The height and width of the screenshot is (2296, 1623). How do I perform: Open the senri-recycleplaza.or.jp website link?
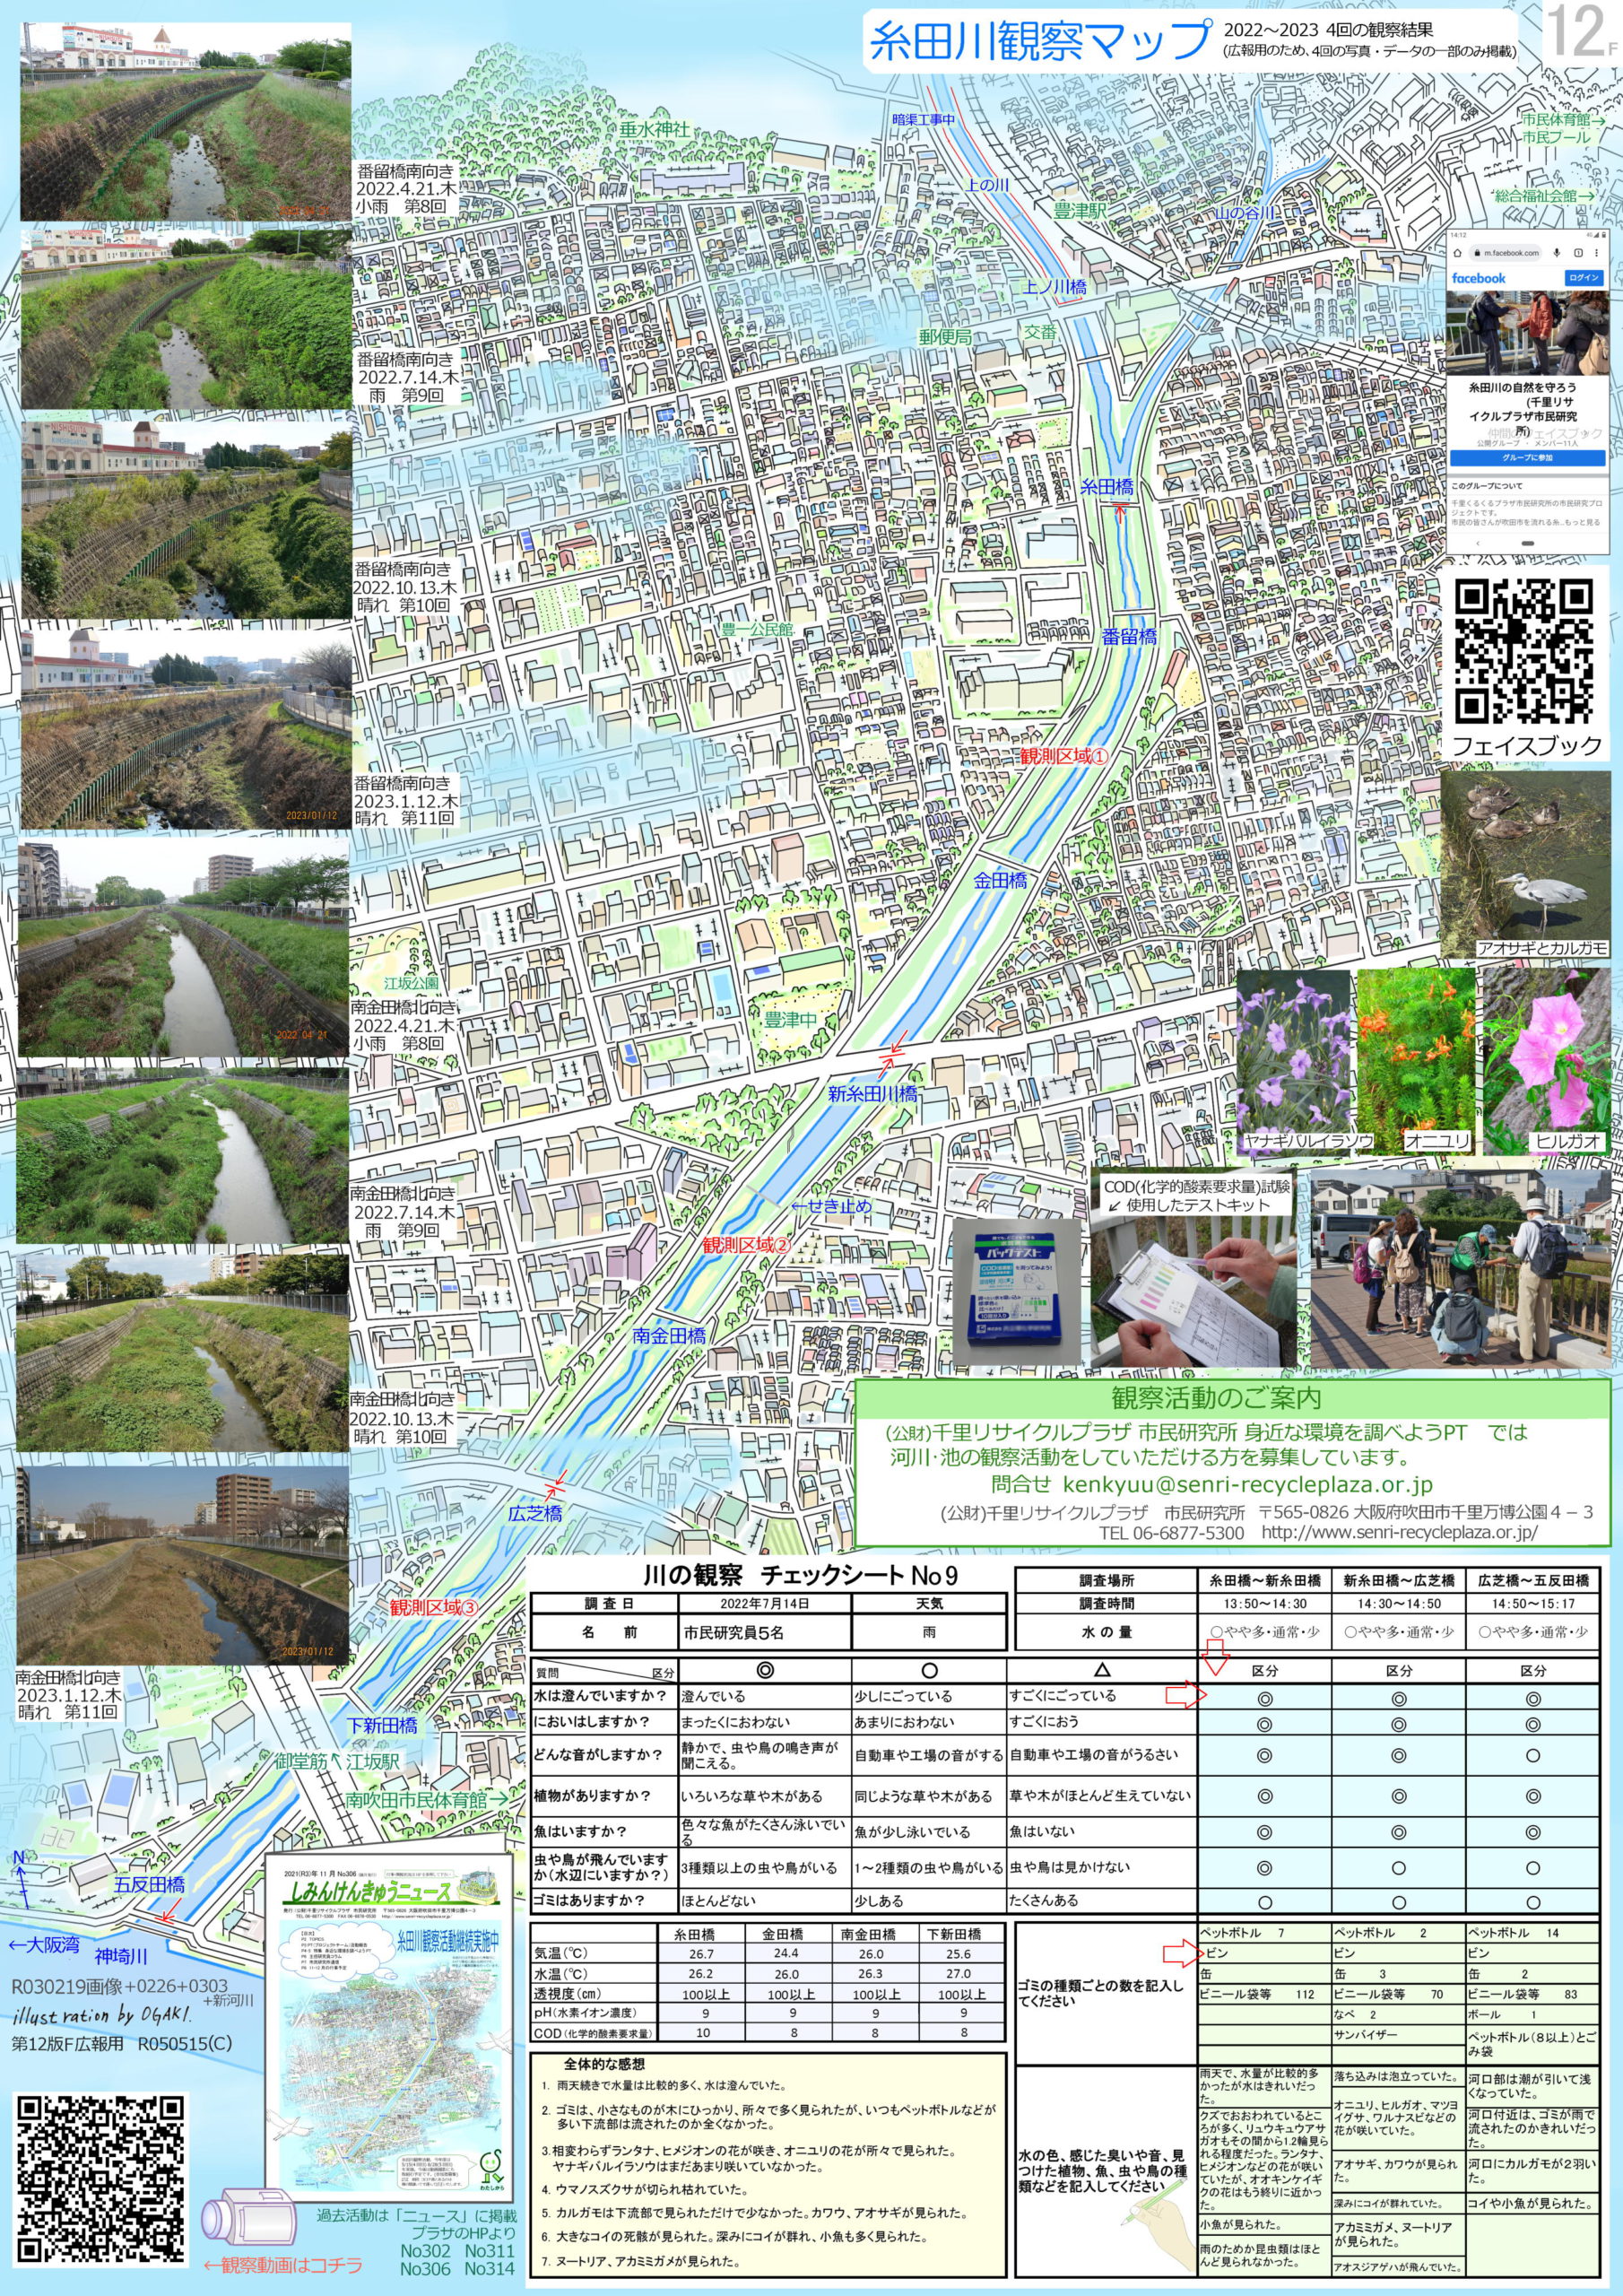(x=1398, y=1532)
